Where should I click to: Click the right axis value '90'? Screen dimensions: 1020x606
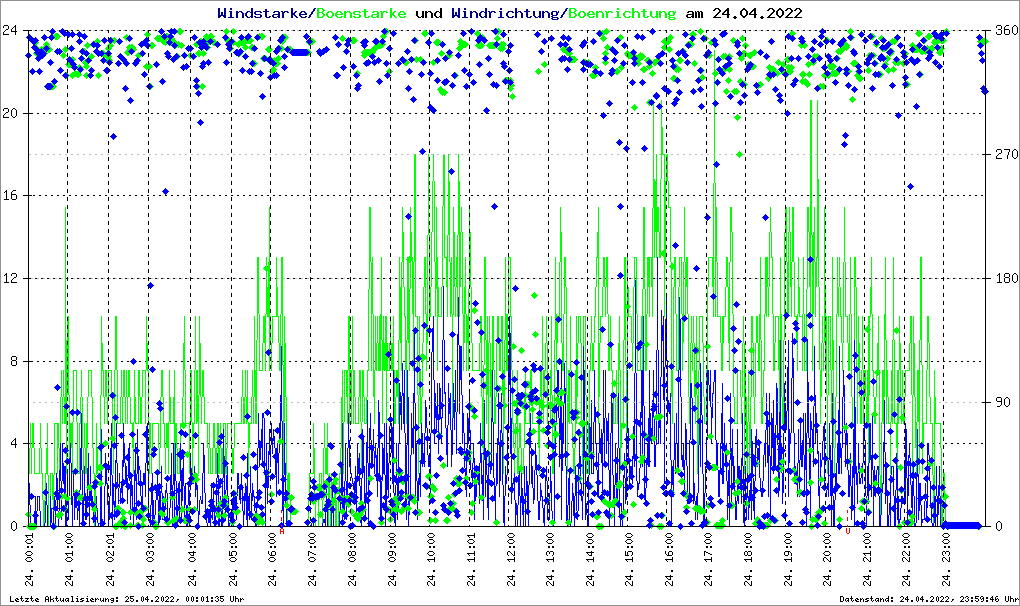[1000, 402]
